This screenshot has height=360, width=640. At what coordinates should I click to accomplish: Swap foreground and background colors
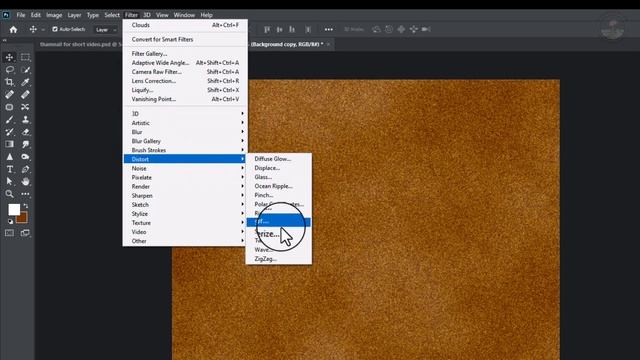(x=26, y=206)
